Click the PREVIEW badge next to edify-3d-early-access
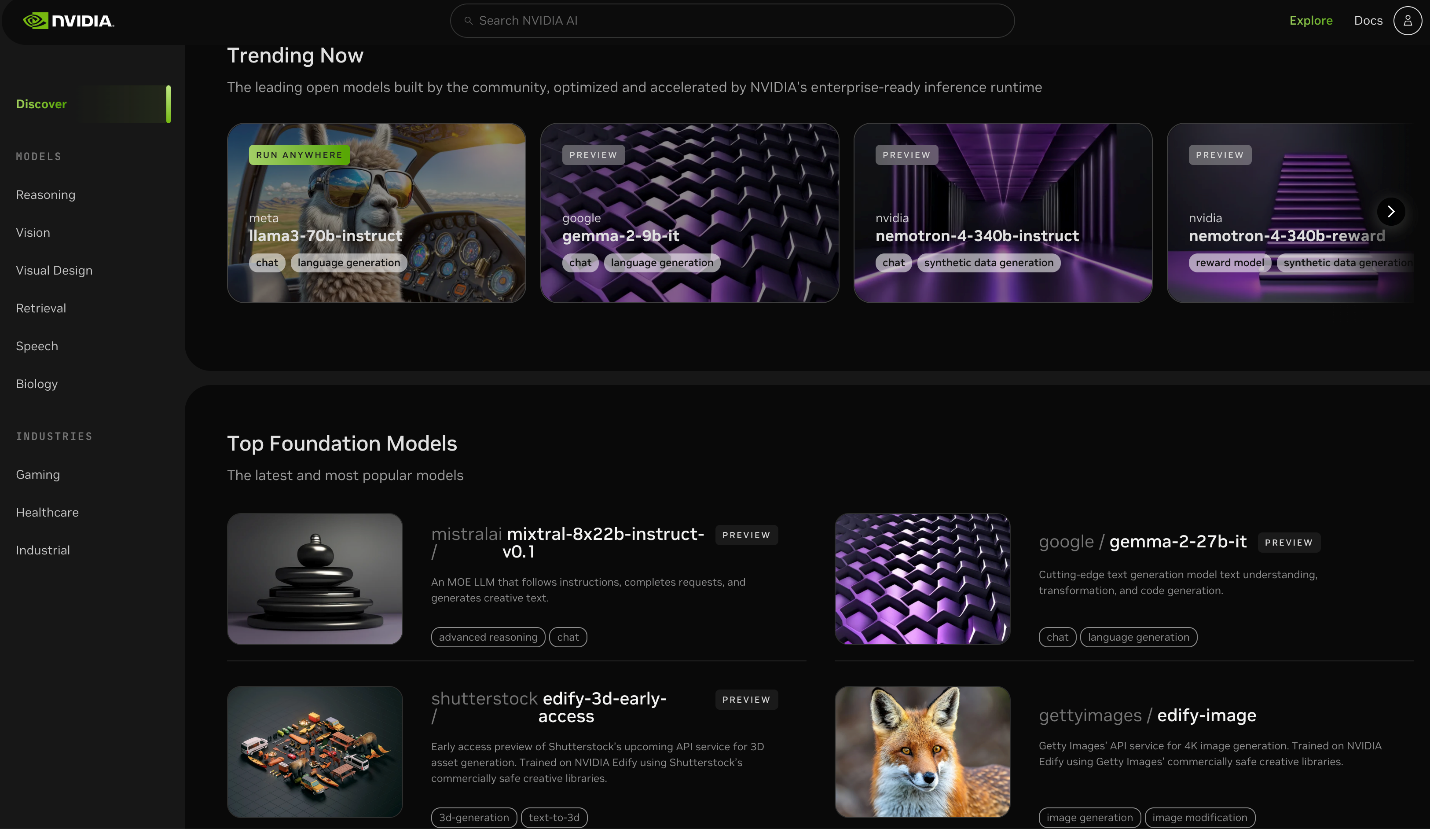This screenshot has height=829, width=1430. pyautogui.click(x=747, y=700)
